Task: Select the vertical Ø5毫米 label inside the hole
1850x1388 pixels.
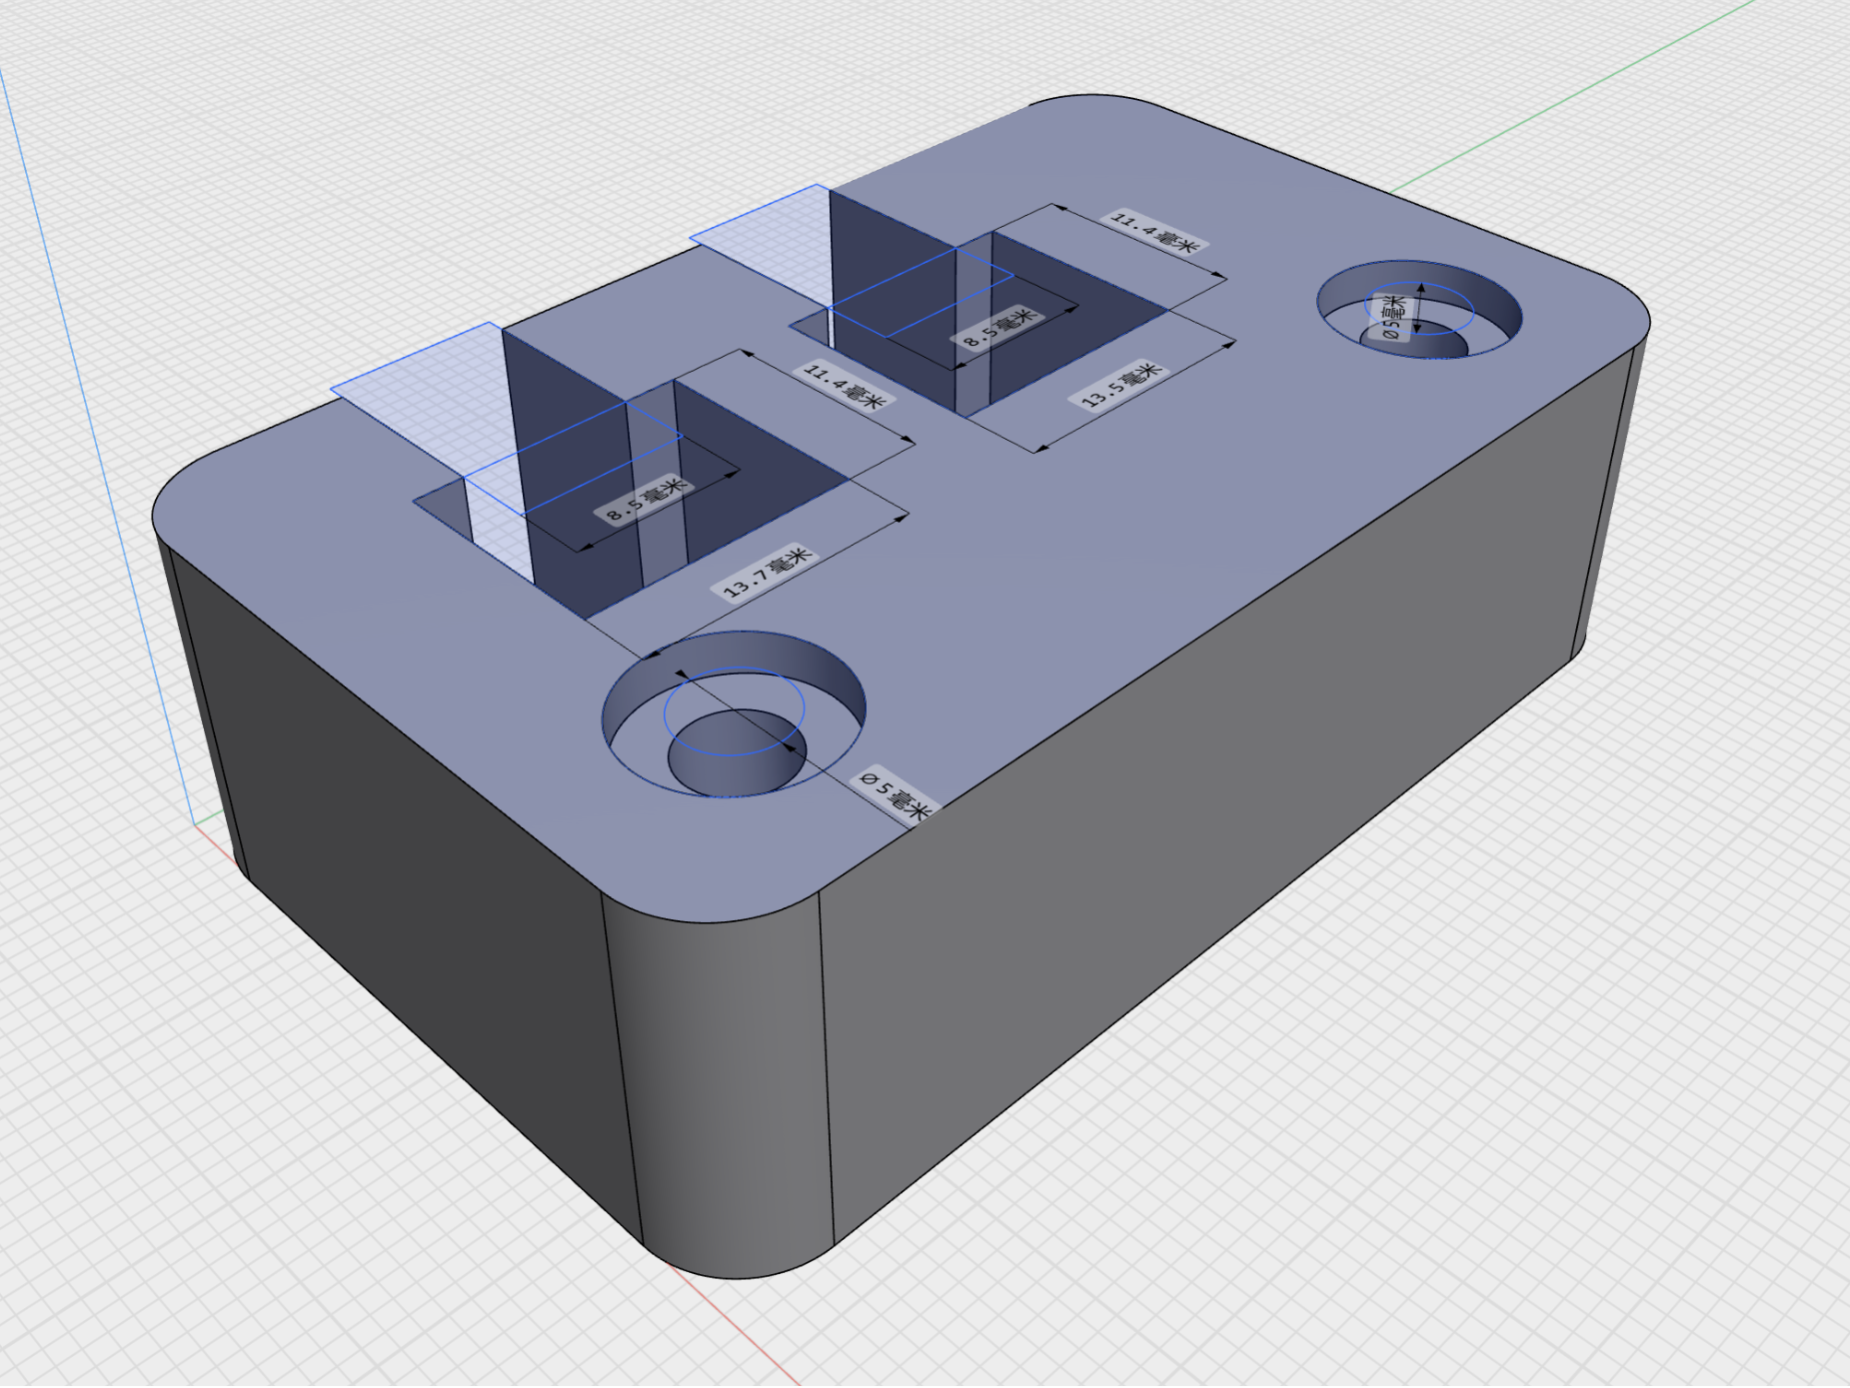Action: [x=1393, y=317]
